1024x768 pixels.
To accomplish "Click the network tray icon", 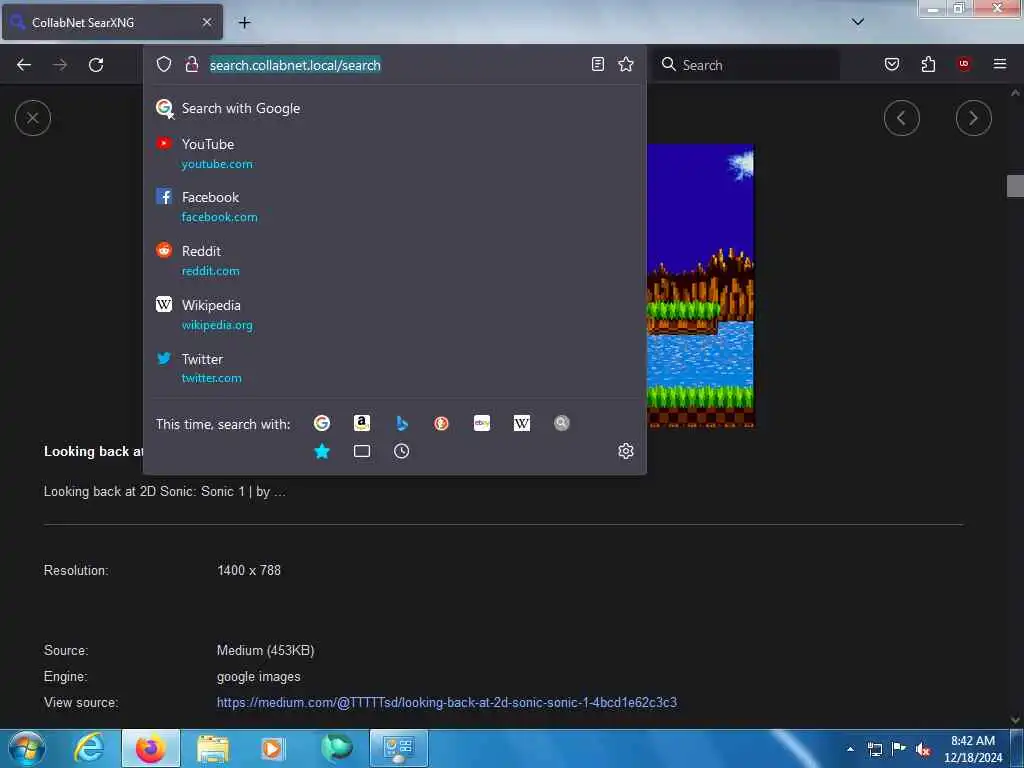I will [875, 749].
